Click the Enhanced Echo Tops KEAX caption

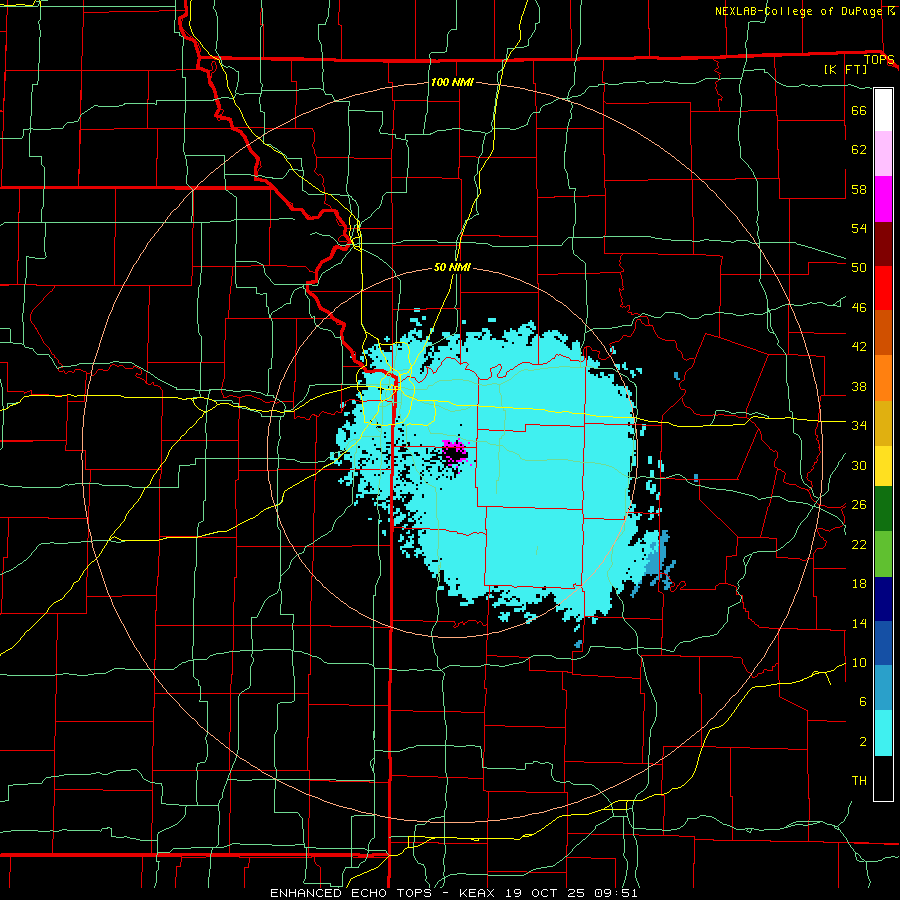pos(453,893)
